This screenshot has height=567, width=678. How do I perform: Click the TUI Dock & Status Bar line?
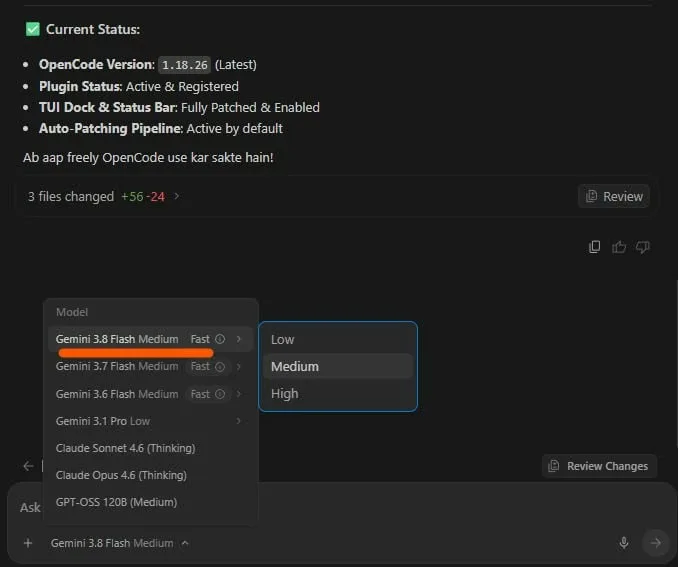tap(179, 107)
